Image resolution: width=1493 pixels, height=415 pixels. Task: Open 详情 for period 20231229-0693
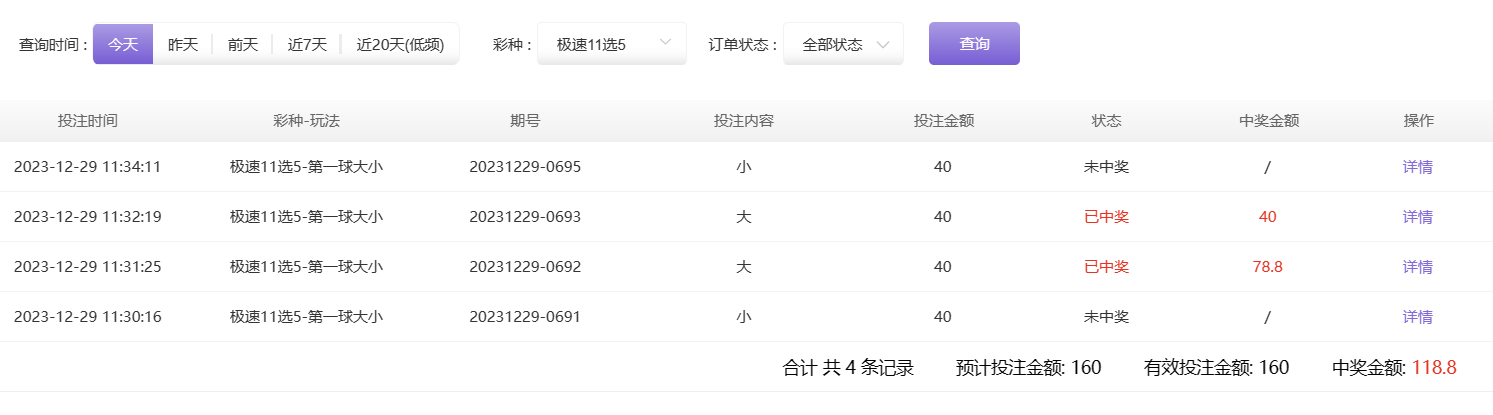(x=1418, y=217)
